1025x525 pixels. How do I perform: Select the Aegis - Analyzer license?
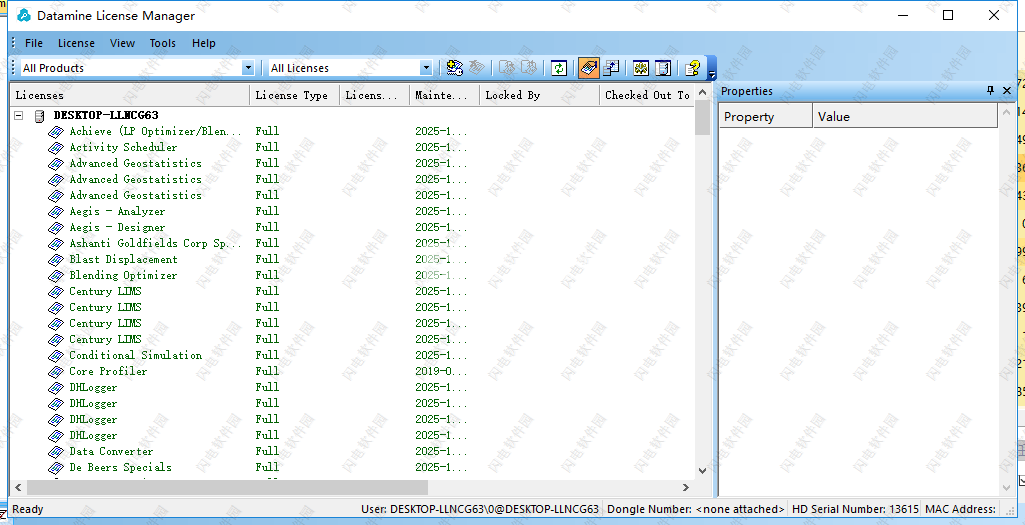tap(117, 211)
